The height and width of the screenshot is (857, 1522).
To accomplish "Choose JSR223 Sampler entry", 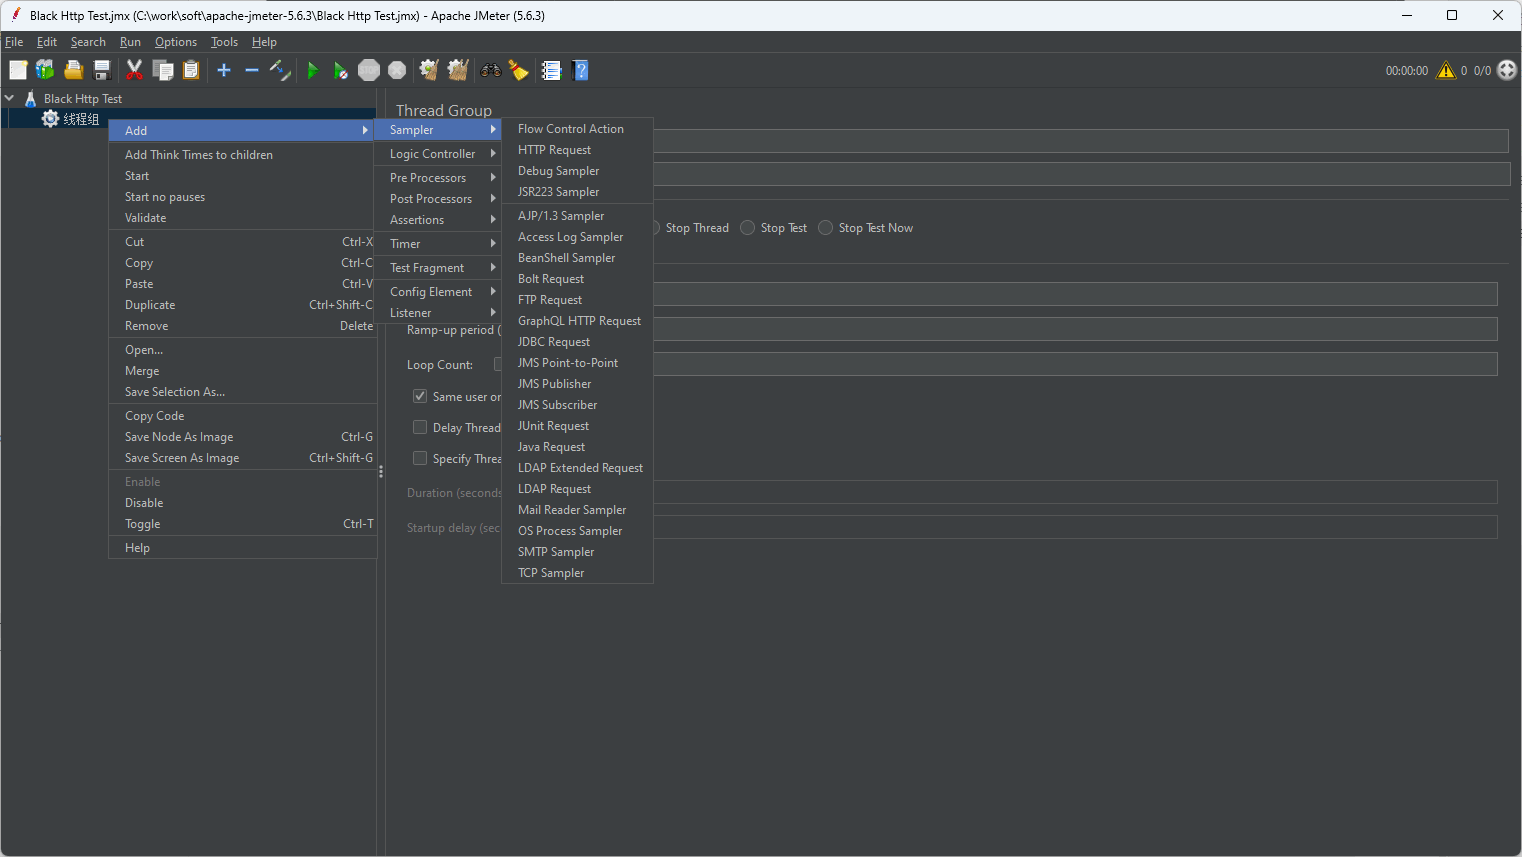I will [x=577, y=192].
